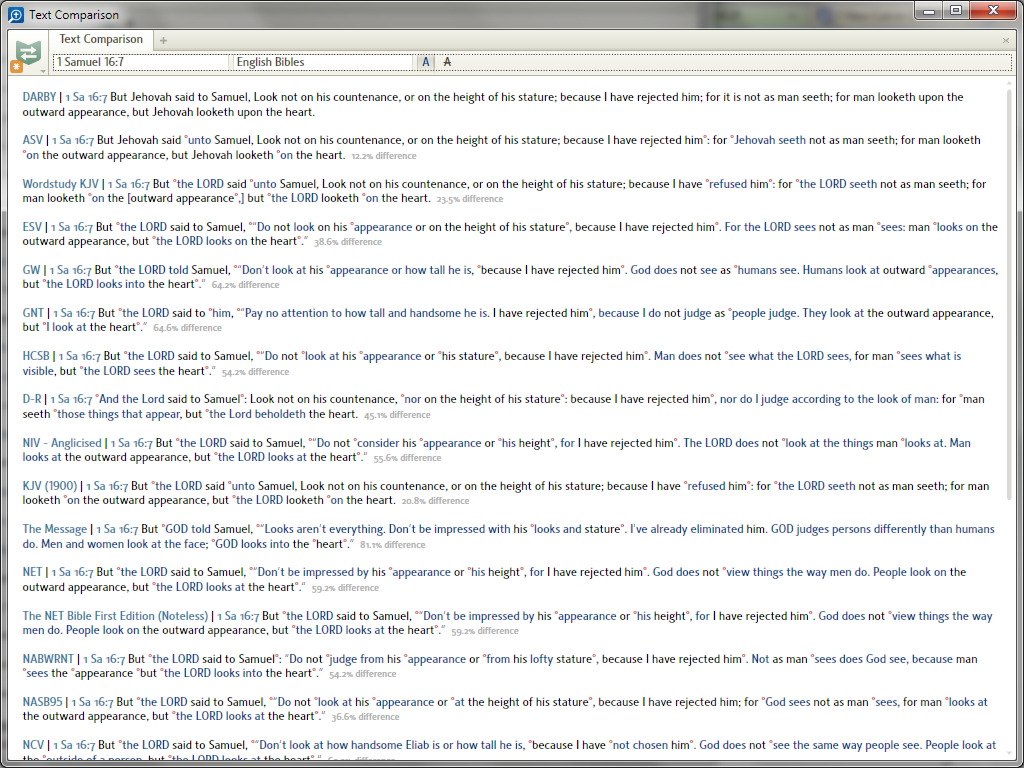Open the HCSB version link

[36, 357]
